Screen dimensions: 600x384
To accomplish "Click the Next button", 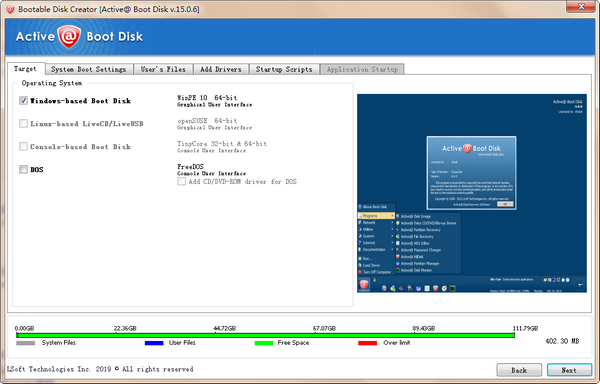I will coord(569,370).
